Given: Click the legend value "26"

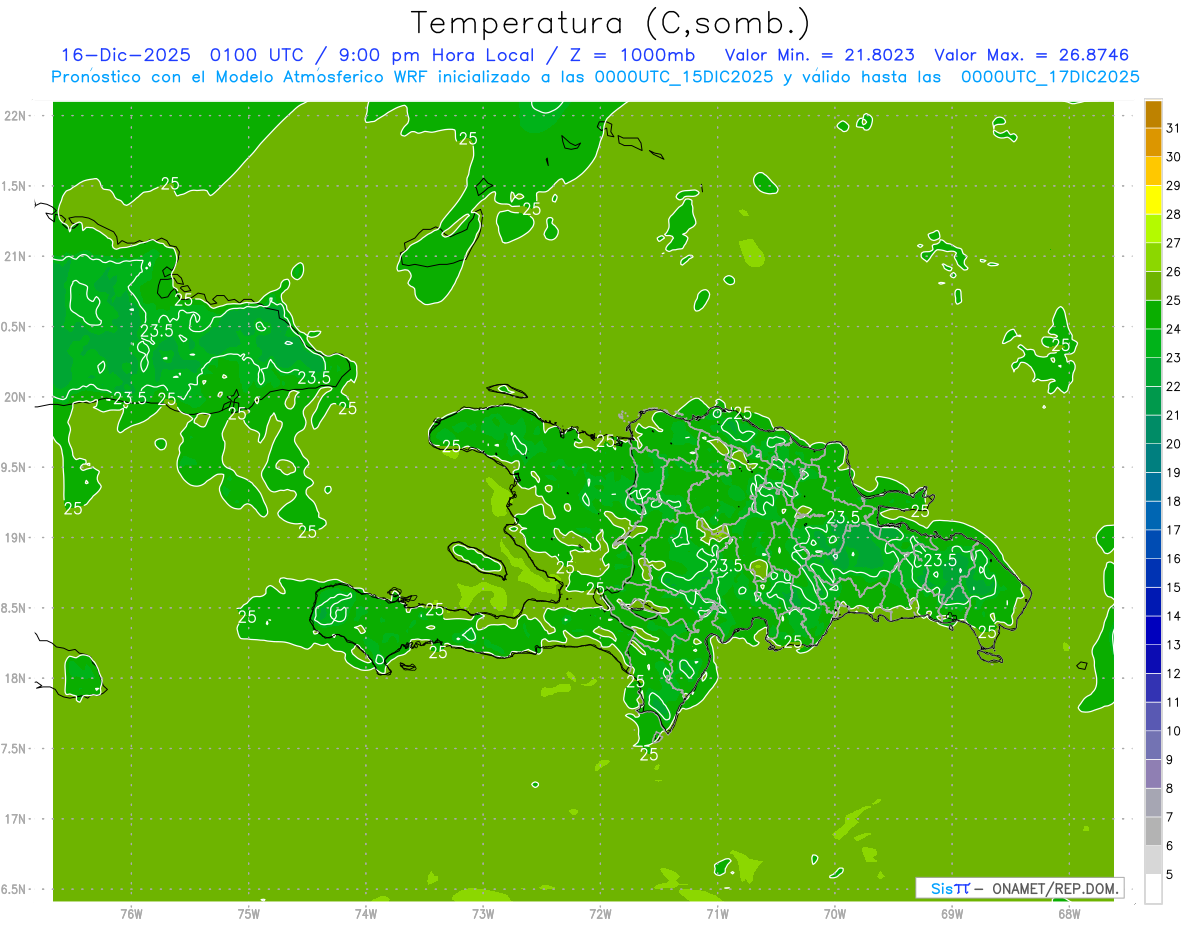Looking at the screenshot, I should [1174, 272].
